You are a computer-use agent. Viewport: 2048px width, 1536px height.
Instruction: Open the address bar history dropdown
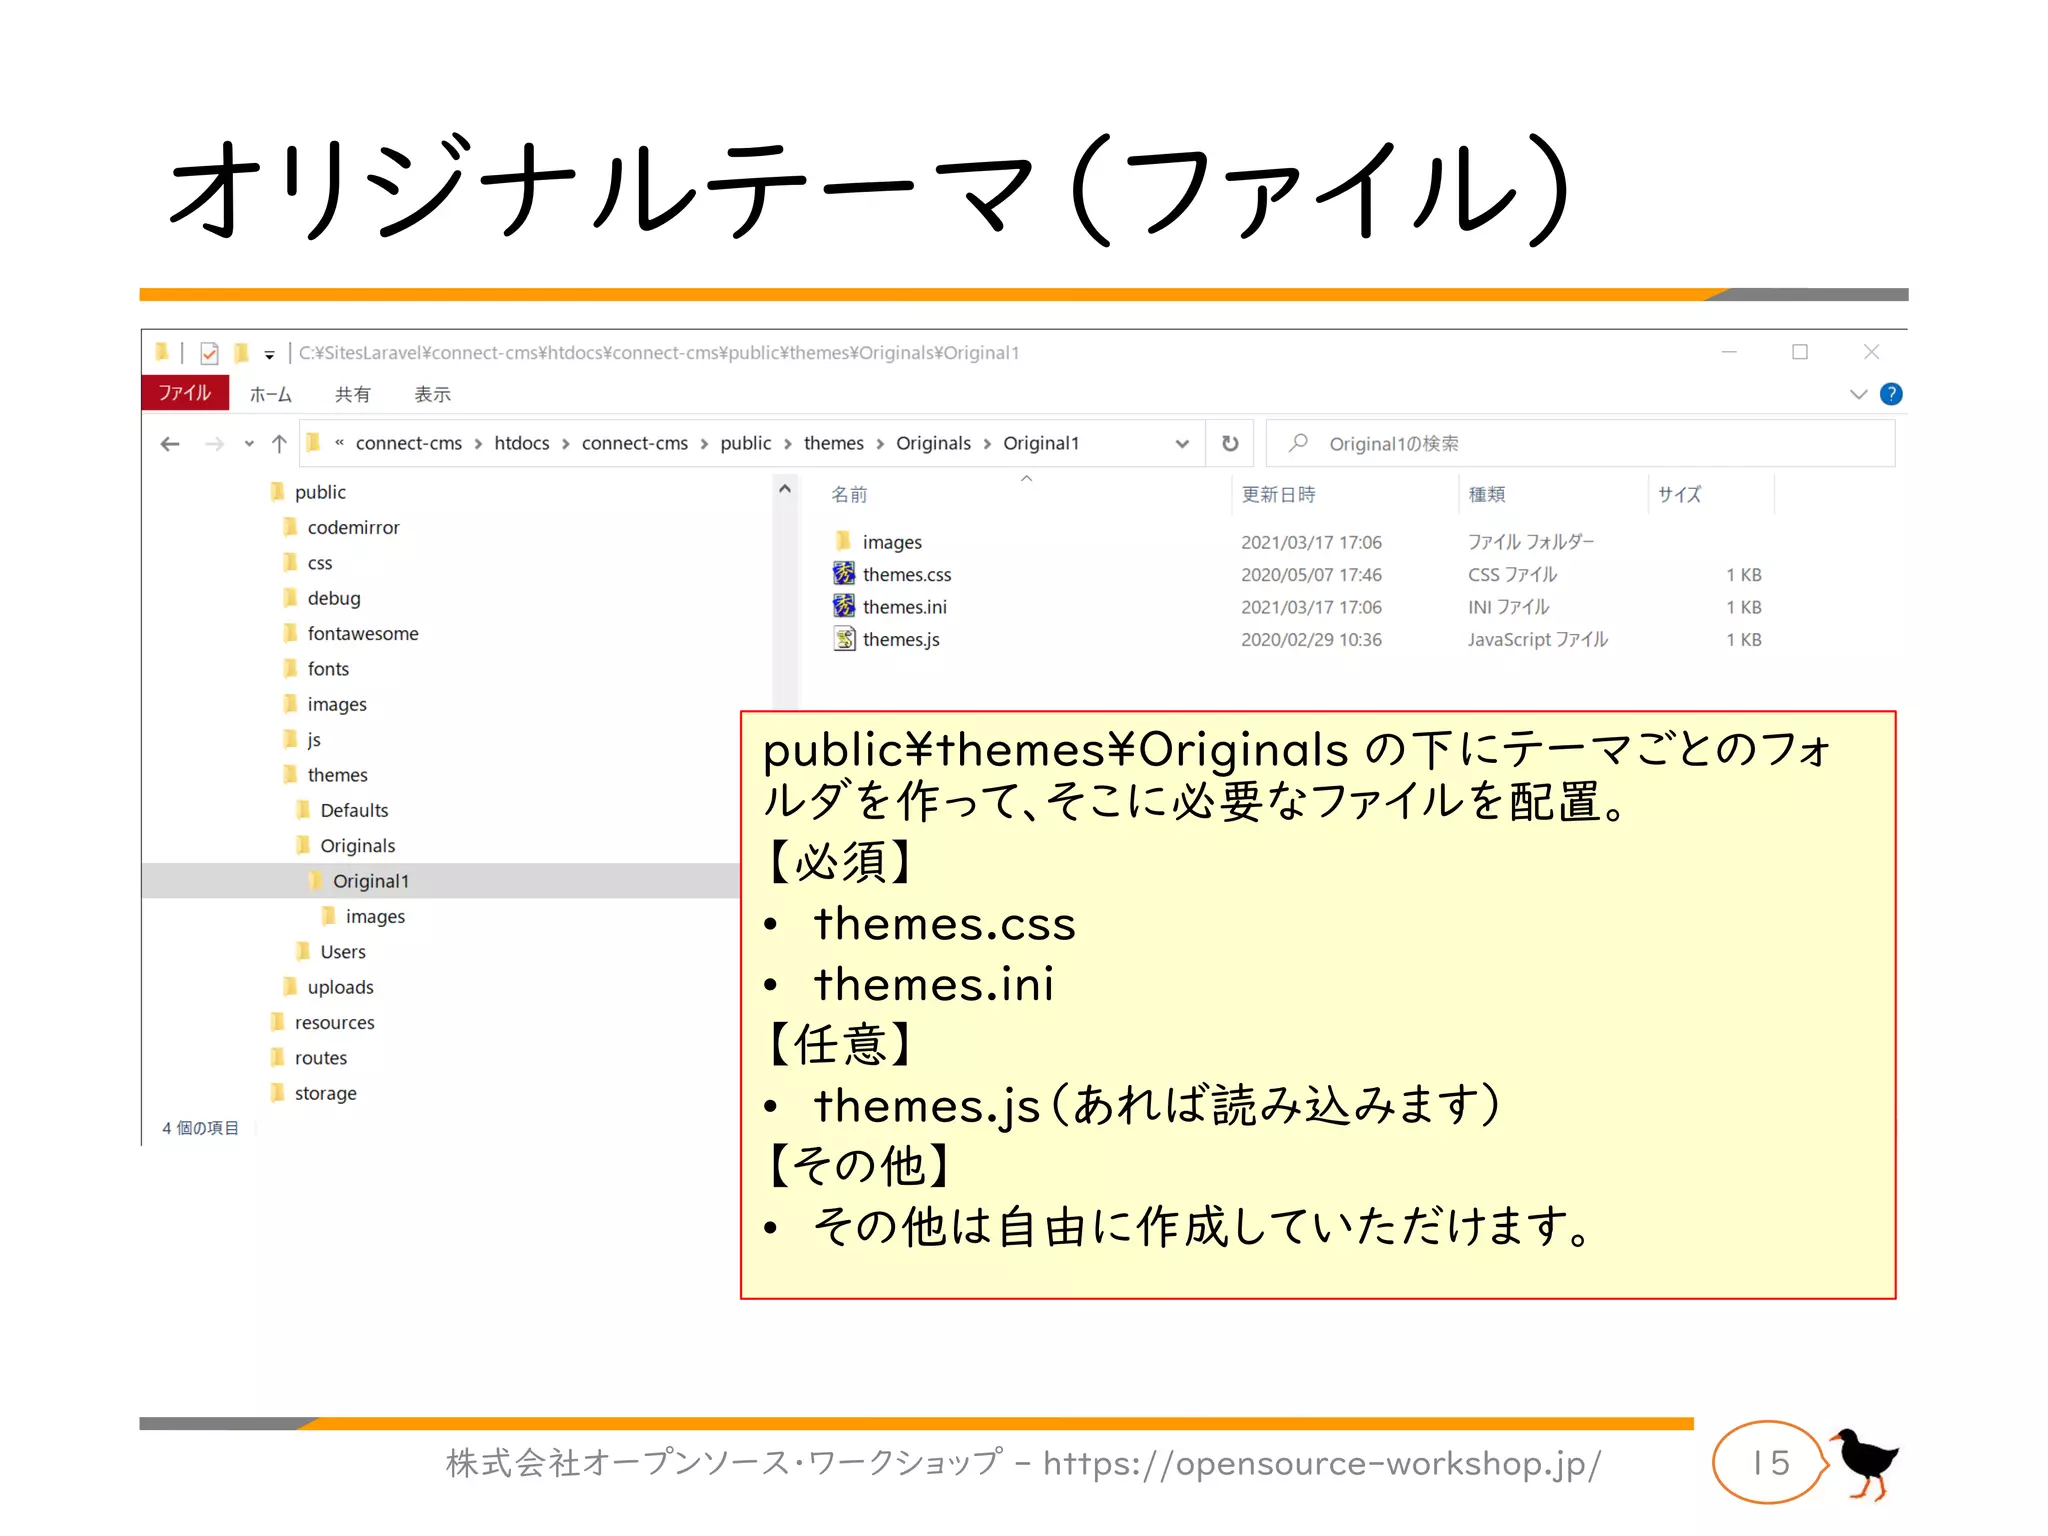1182,444
